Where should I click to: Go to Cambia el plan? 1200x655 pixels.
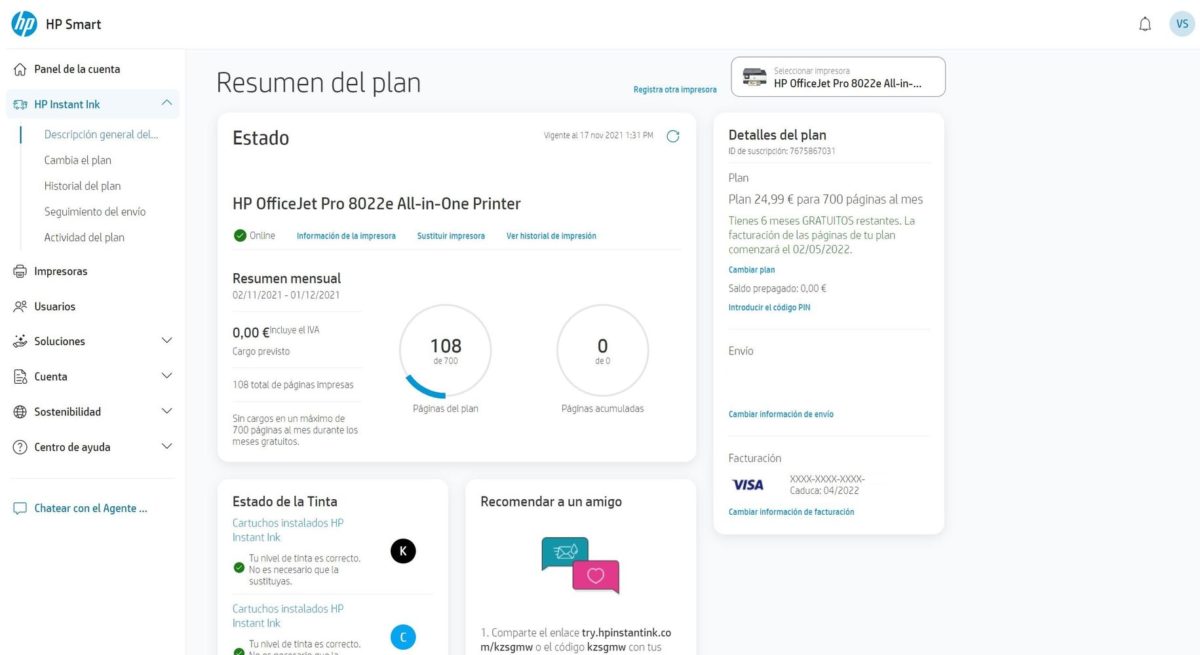[78, 160]
